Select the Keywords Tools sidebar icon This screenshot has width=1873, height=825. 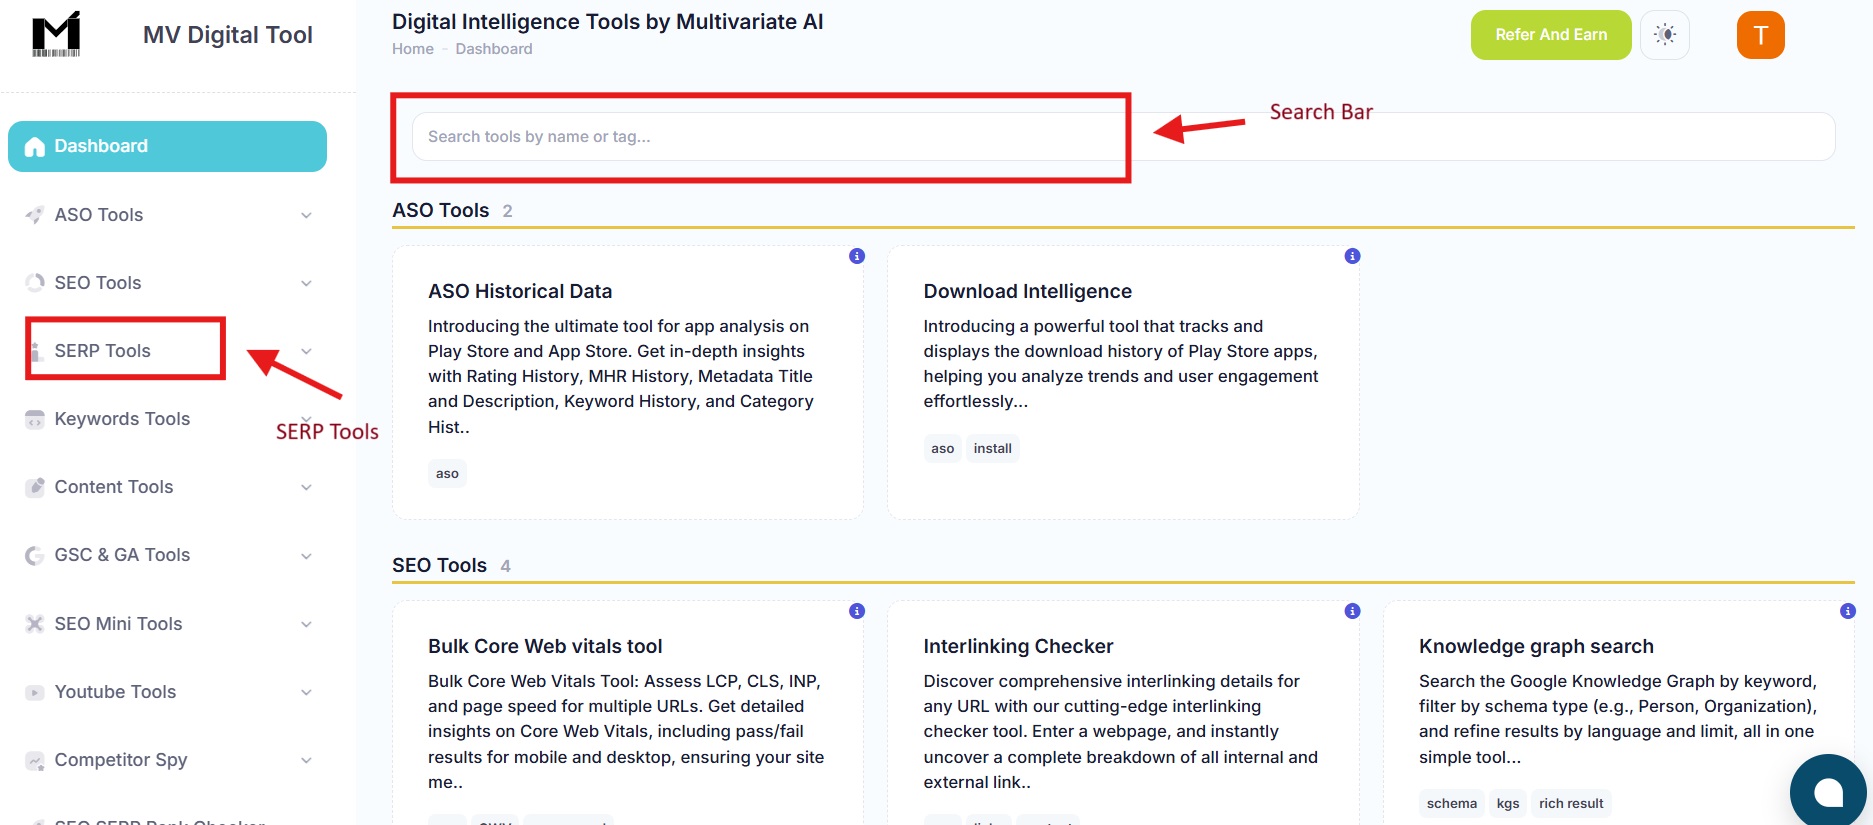[x=33, y=418]
